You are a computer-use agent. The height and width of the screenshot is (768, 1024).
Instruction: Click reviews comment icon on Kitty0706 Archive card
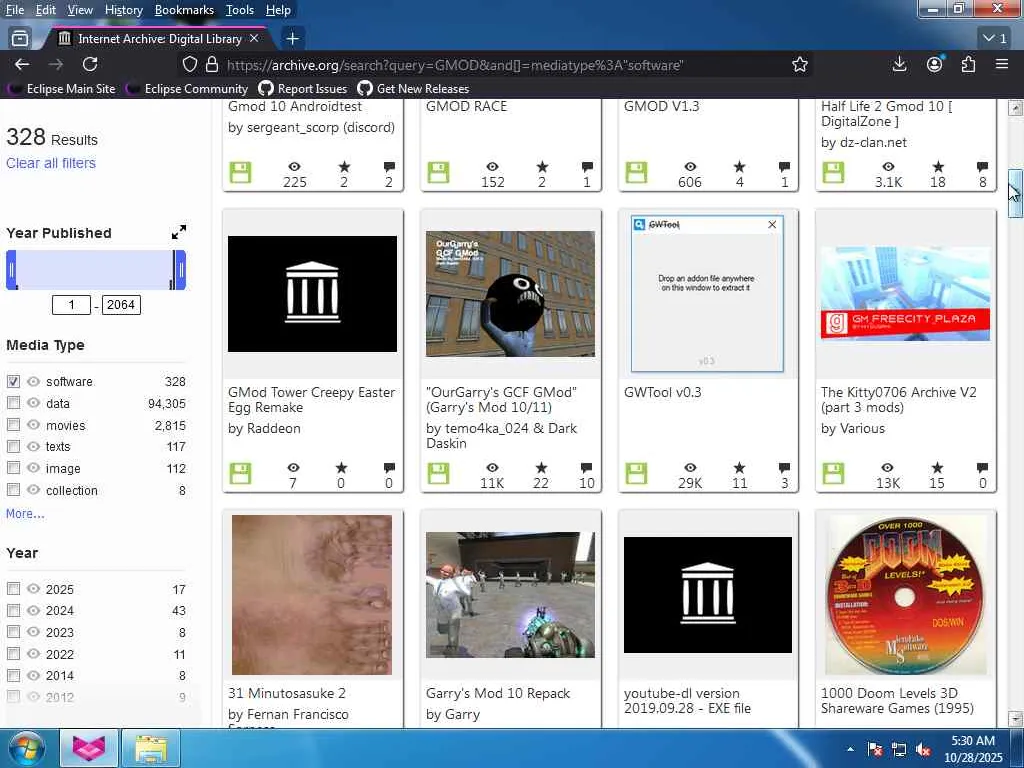coord(982,468)
